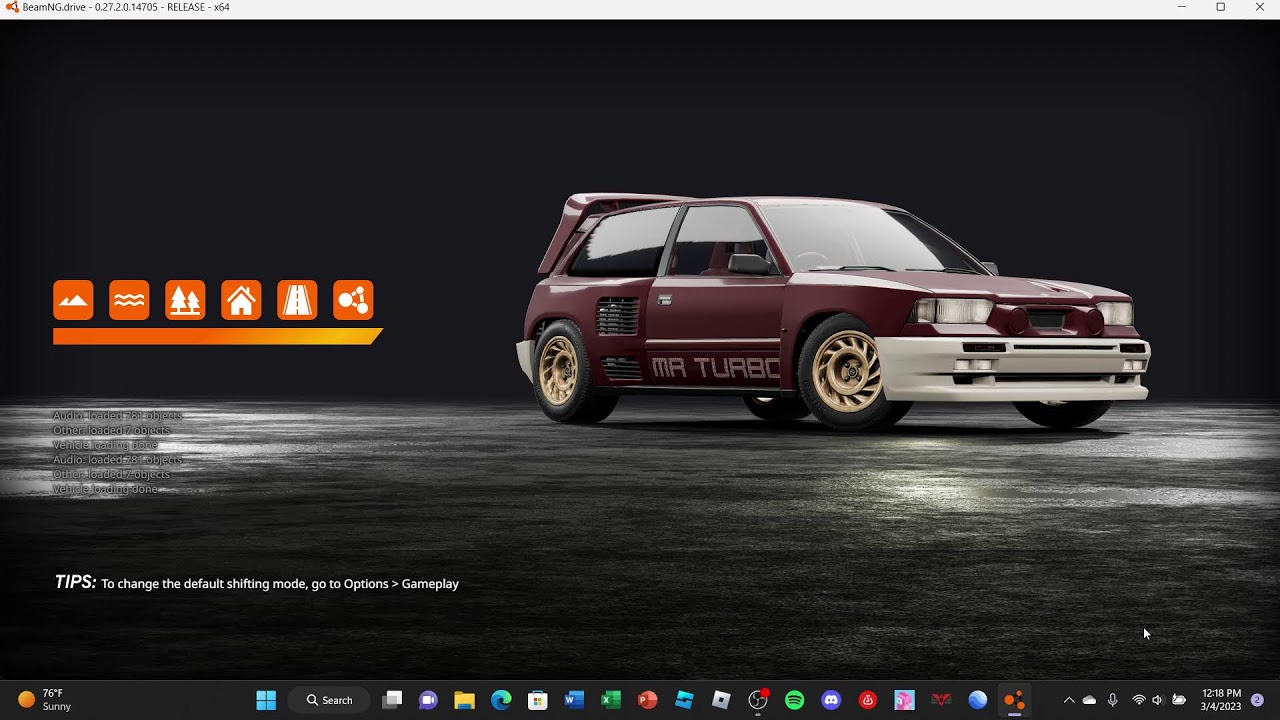
Task: Click the house objects loading icon
Action: [241, 300]
